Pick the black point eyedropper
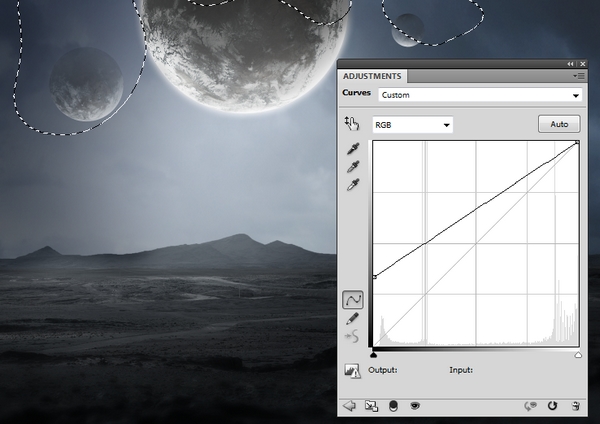Image resolution: width=600 pixels, height=424 pixels. tap(353, 149)
